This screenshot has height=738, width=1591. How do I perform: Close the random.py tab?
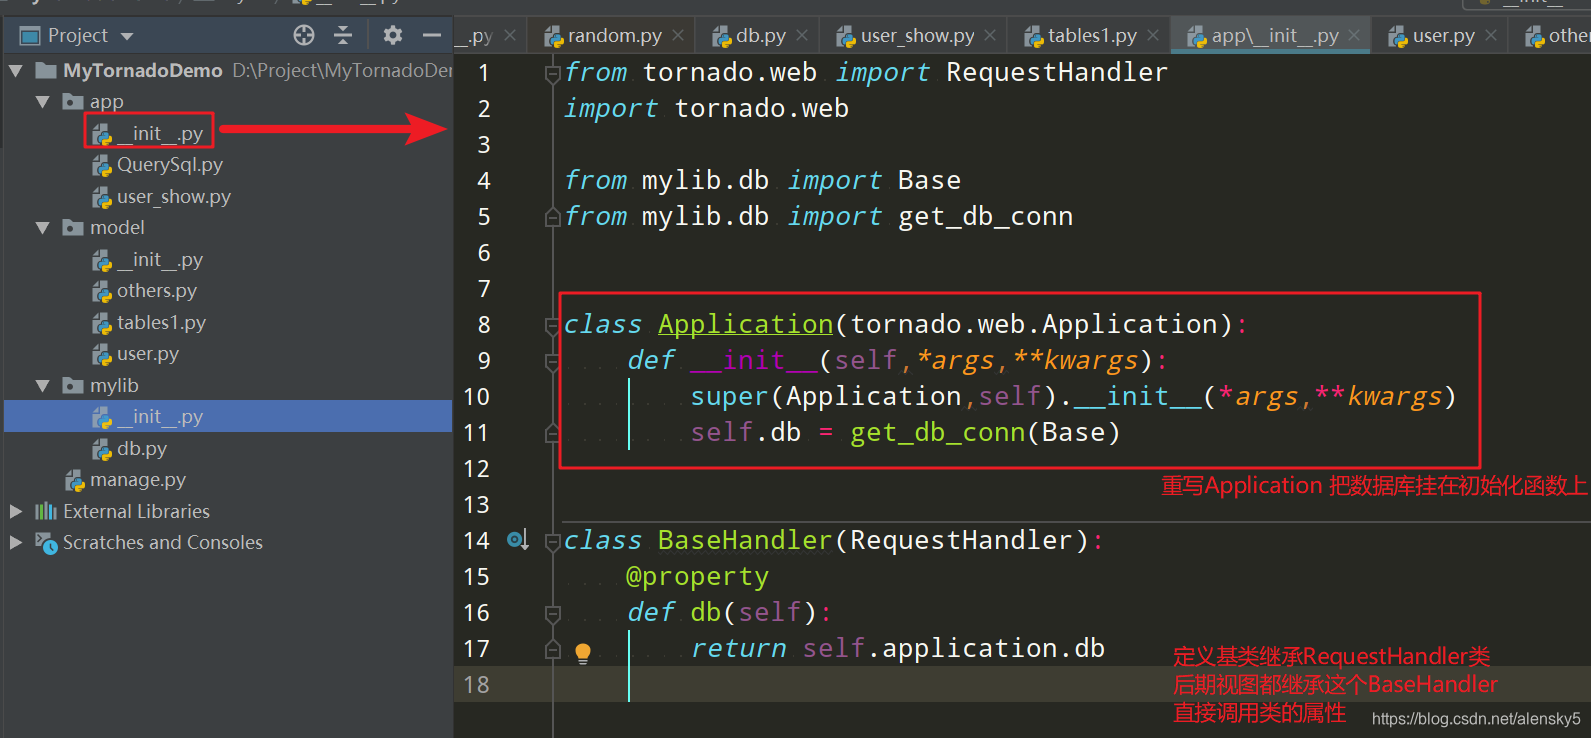pos(678,35)
